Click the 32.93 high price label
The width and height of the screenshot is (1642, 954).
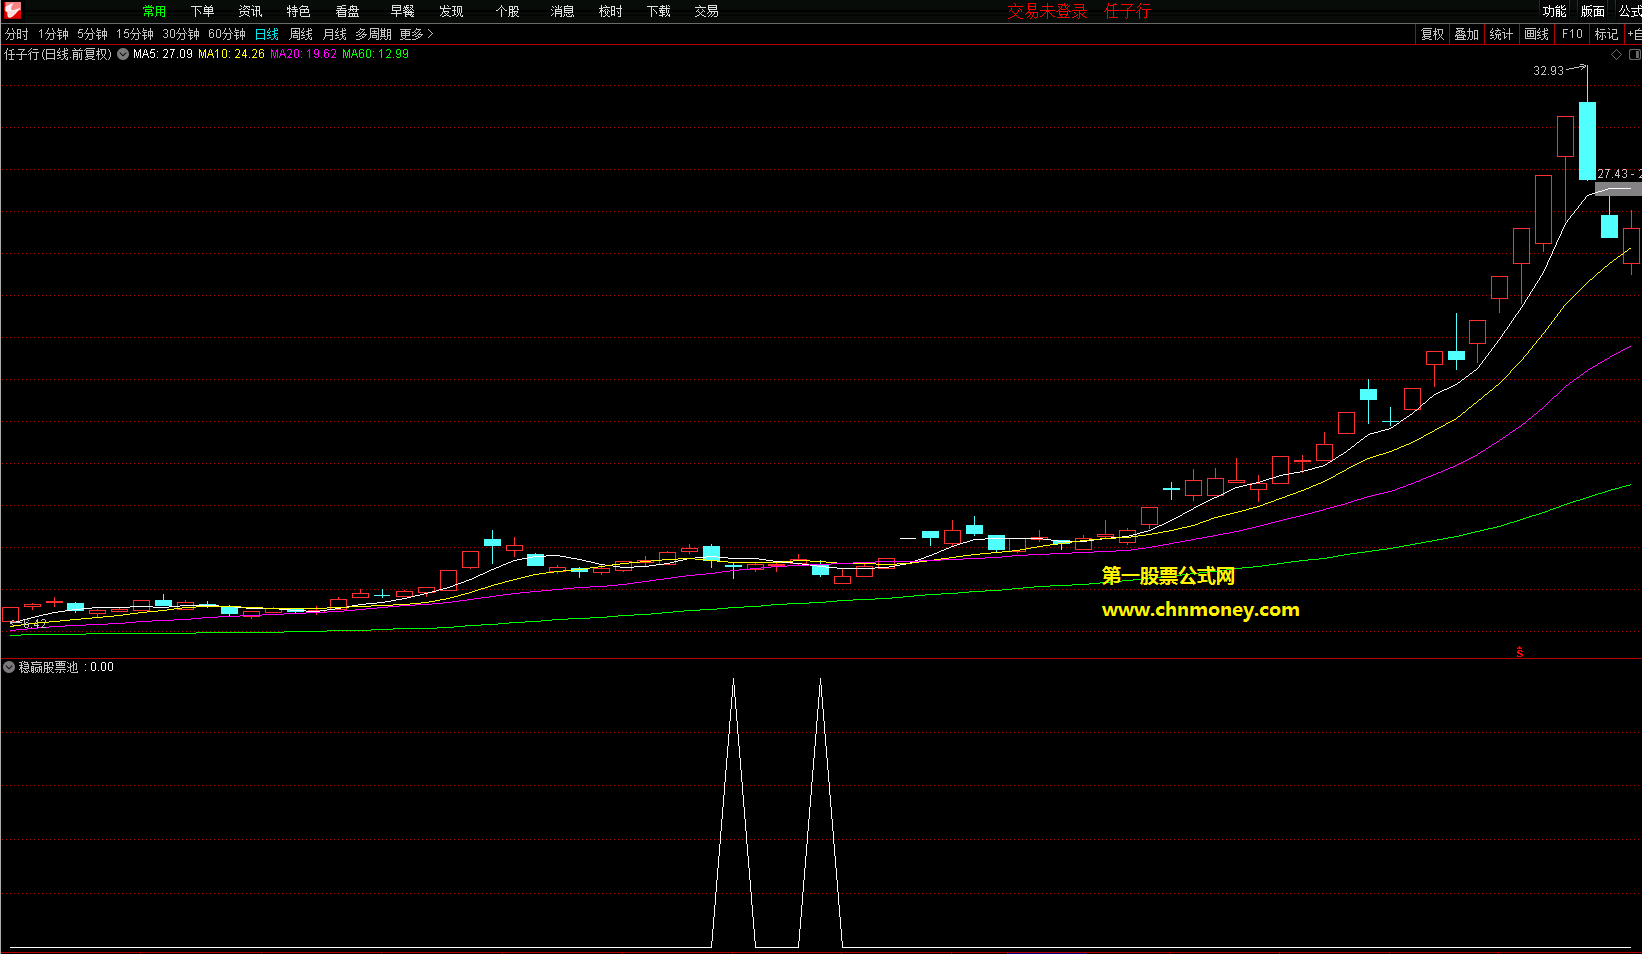click(x=1548, y=71)
